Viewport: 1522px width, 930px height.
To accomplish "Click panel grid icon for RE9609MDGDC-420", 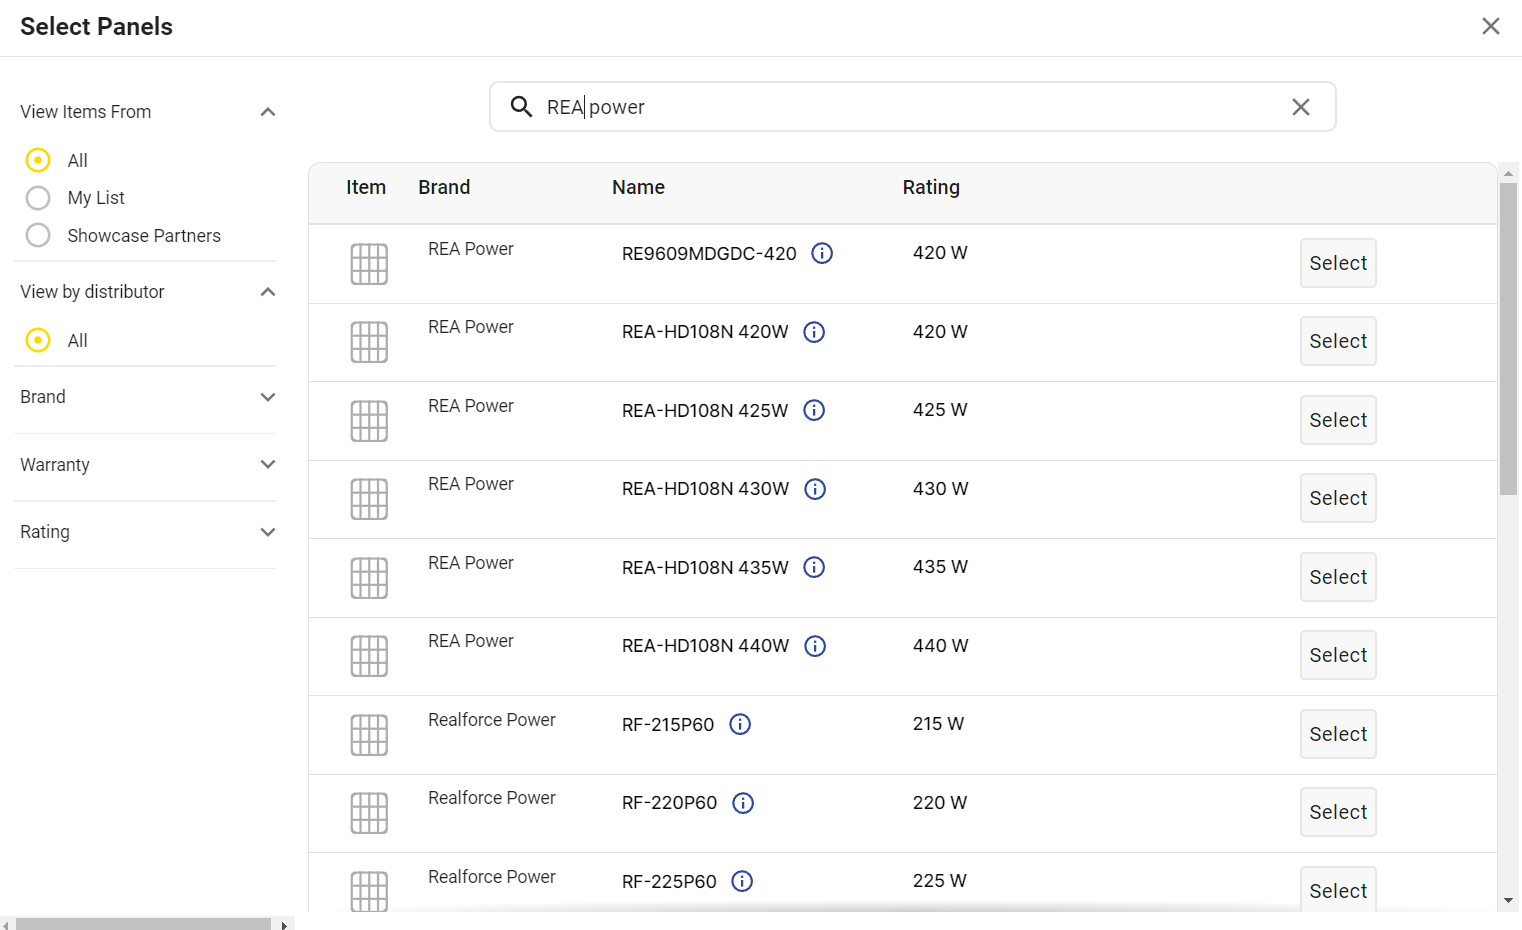I will (x=369, y=264).
